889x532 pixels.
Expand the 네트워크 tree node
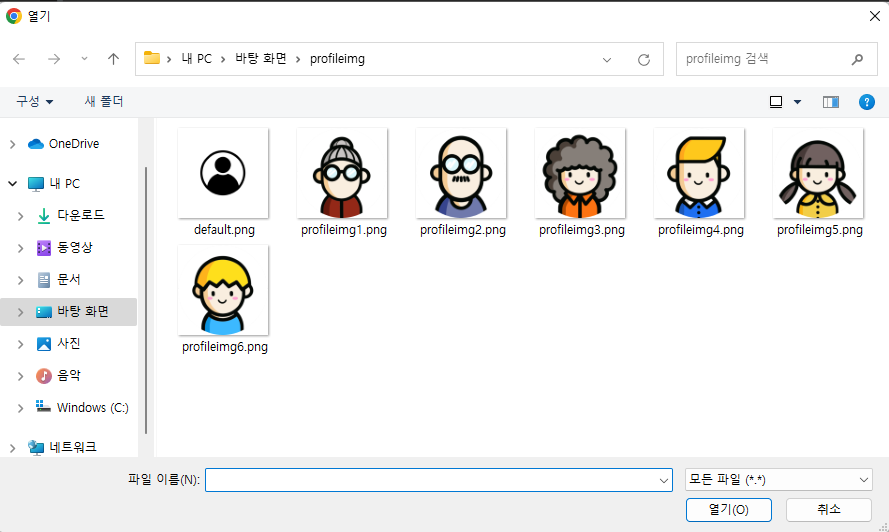12,448
